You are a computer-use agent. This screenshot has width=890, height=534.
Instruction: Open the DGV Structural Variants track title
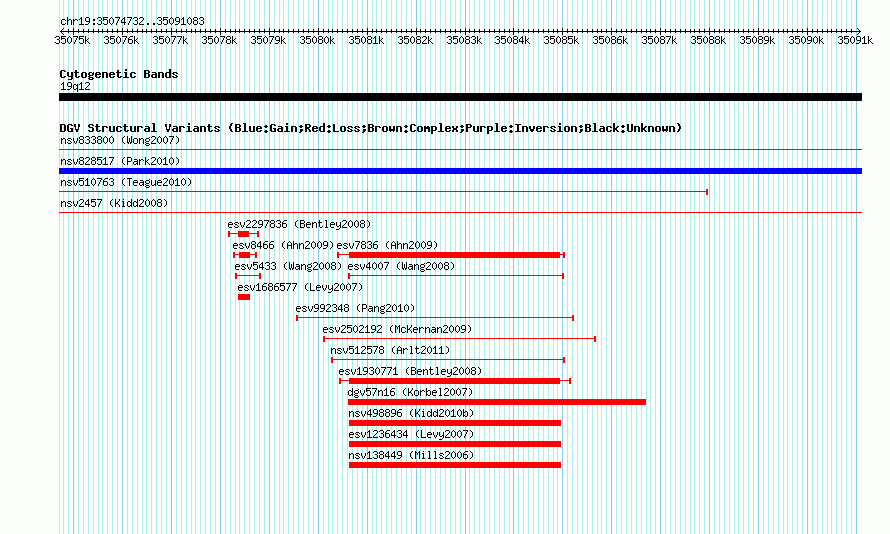[371, 128]
